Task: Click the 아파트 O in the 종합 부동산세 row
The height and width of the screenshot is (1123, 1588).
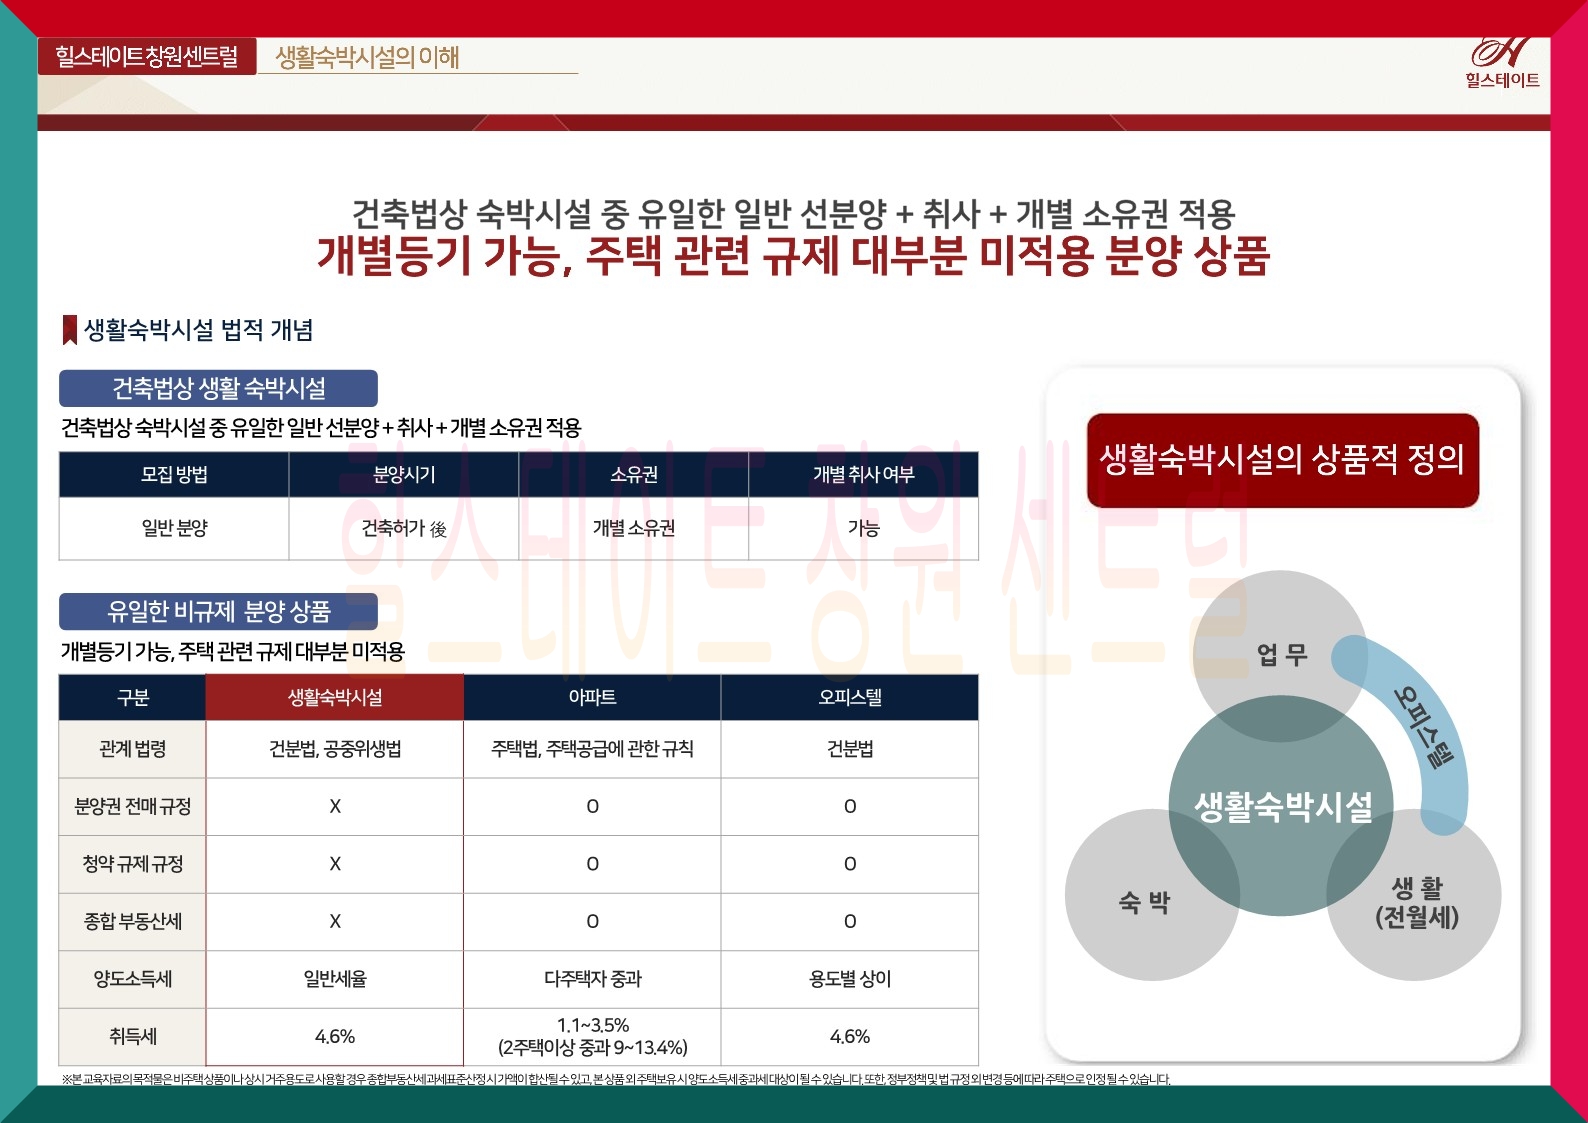Action: (592, 921)
